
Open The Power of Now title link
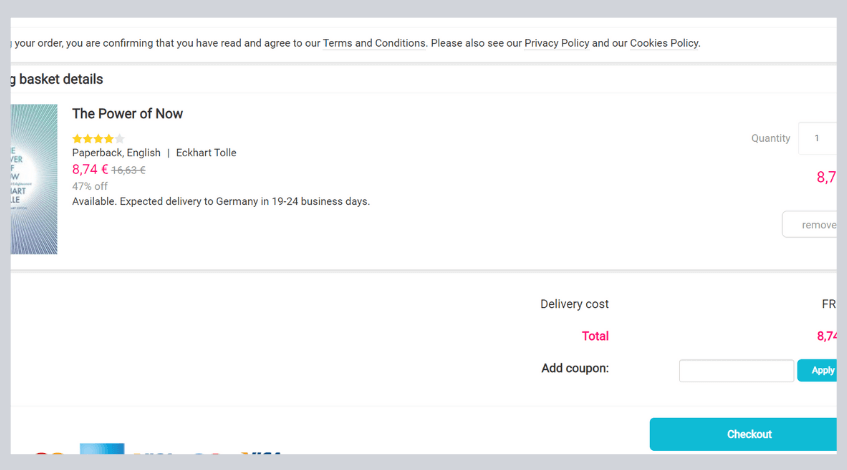[127, 114]
